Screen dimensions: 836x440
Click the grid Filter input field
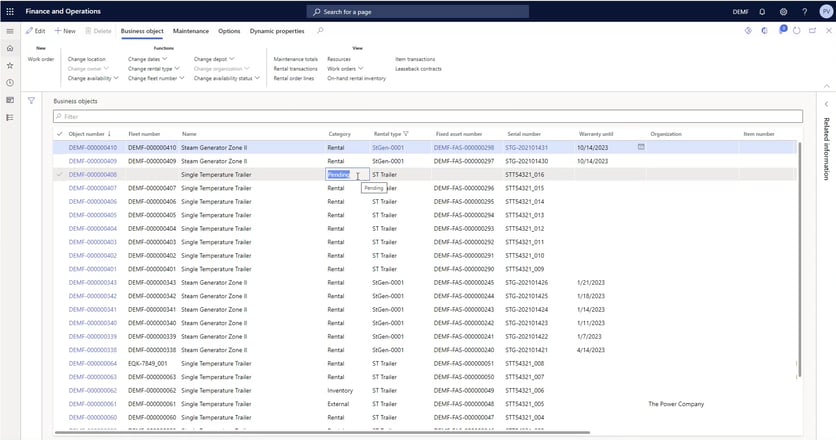[x=428, y=116]
